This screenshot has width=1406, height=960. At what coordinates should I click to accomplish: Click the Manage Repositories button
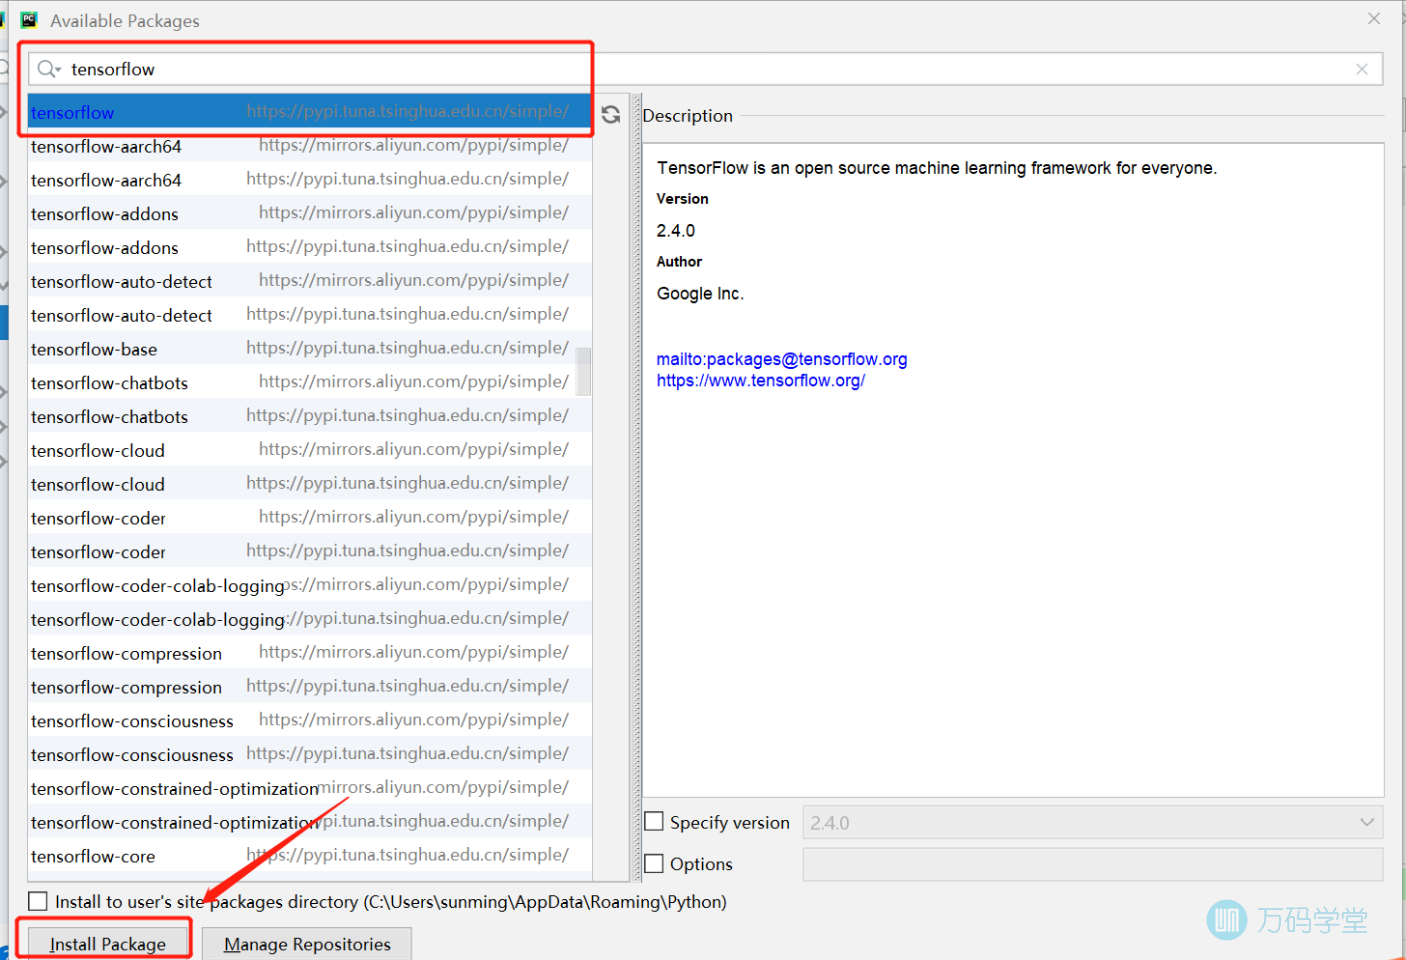[x=307, y=944]
